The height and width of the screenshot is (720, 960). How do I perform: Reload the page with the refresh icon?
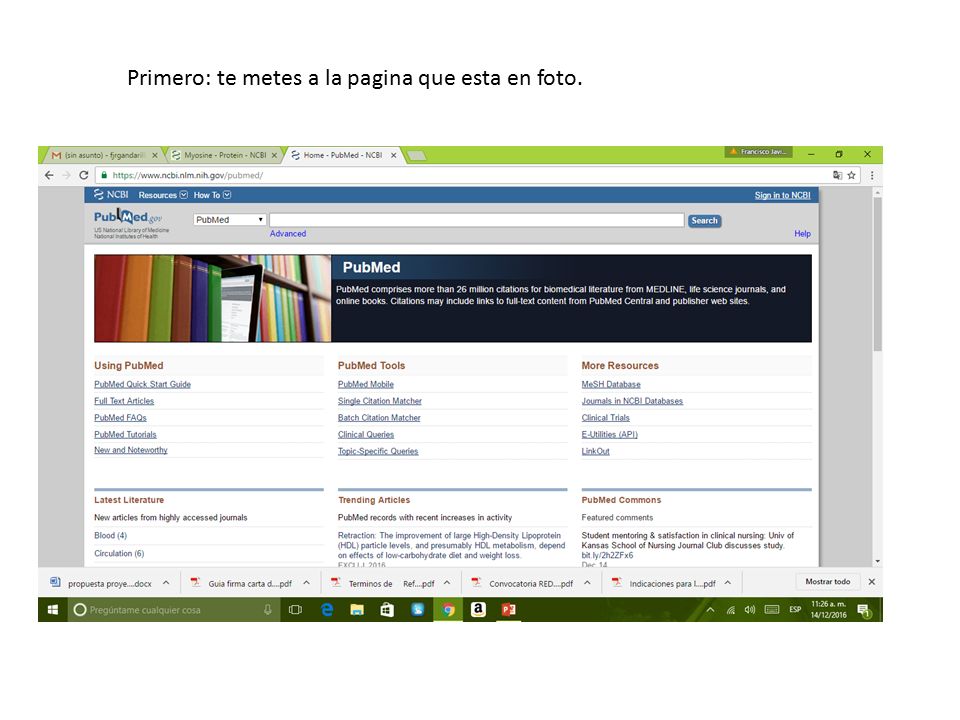coord(84,175)
